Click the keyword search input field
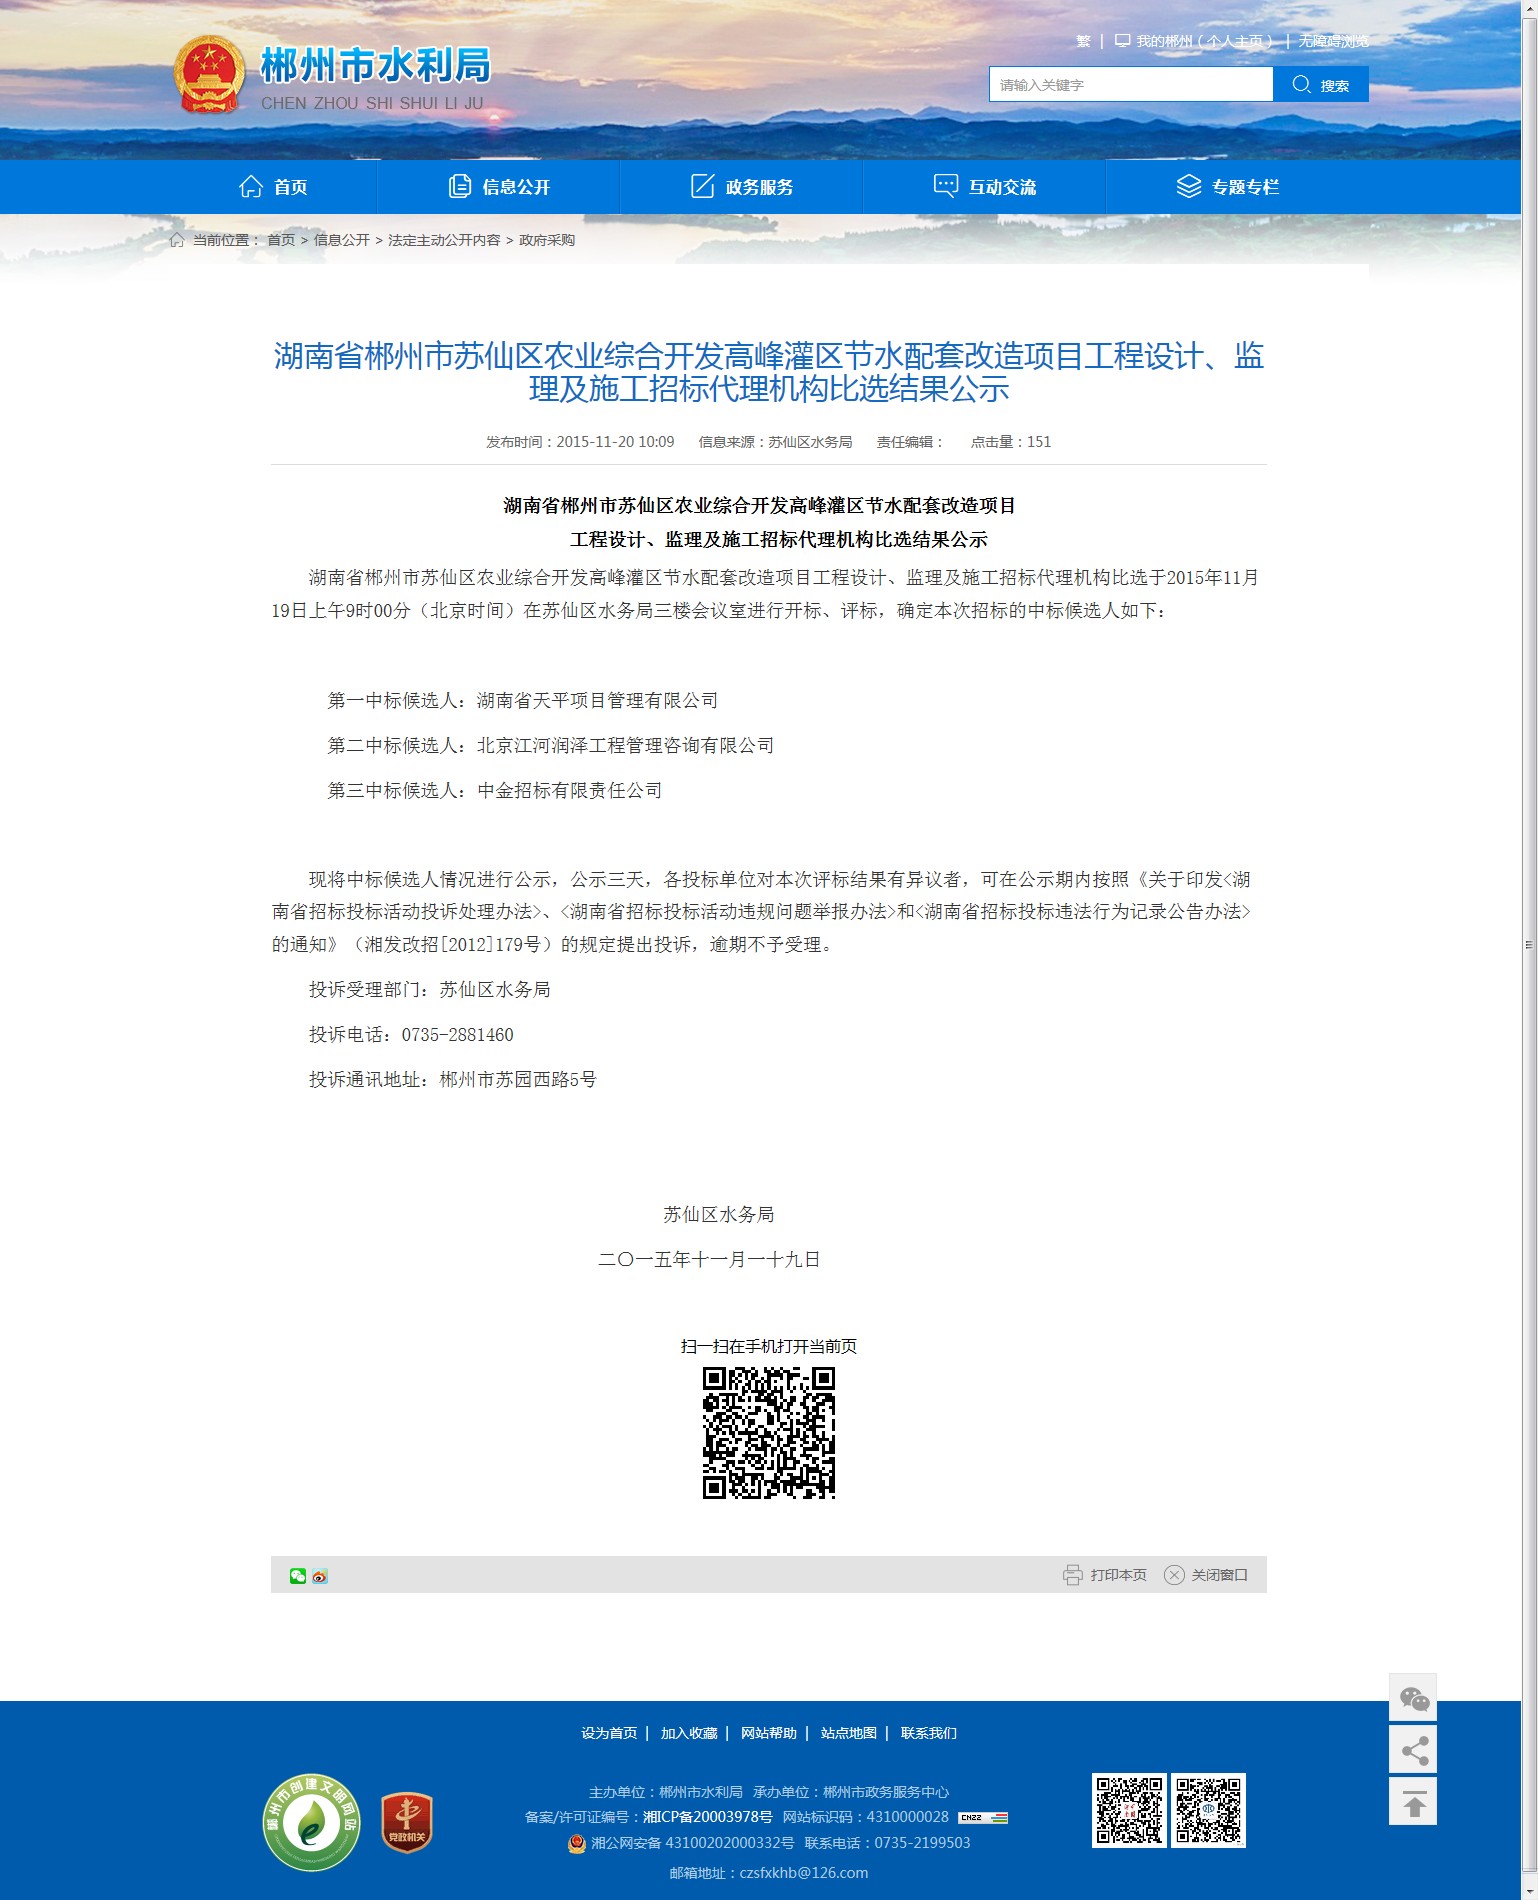Image resolution: width=1538 pixels, height=1900 pixels. (1130, 85)
